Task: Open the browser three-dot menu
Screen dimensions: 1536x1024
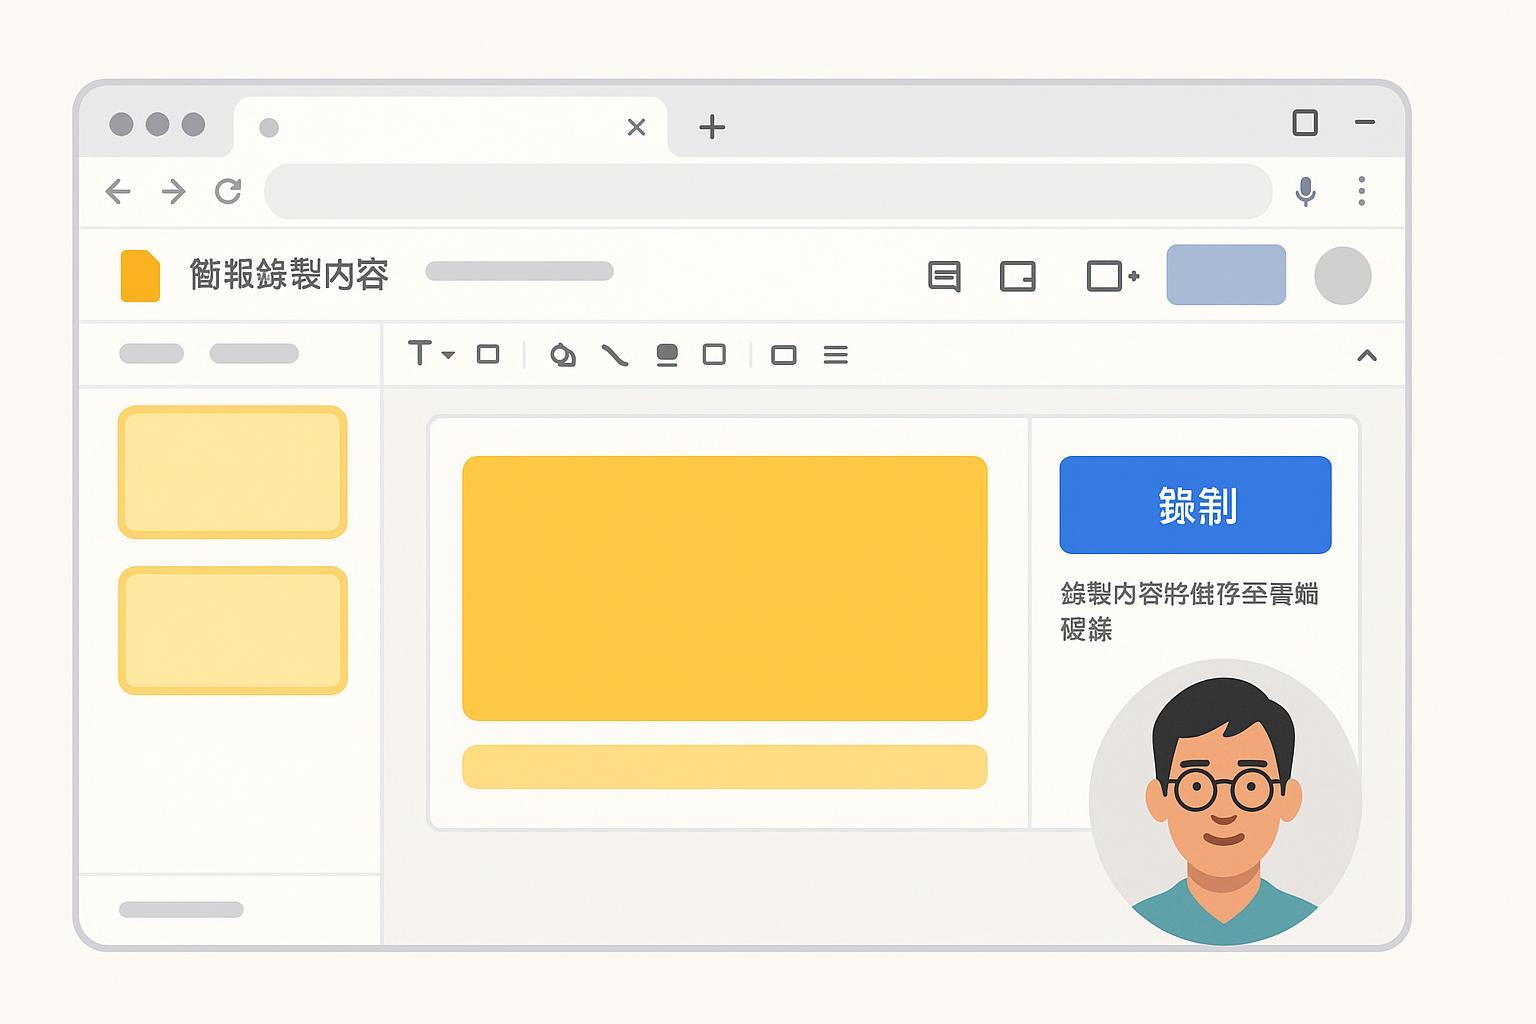Action: [1361, 191]
